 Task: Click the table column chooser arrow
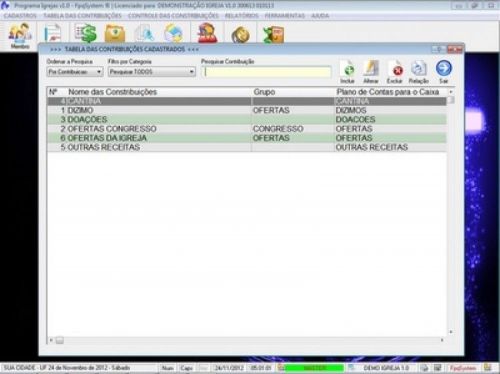coord(451,92)
